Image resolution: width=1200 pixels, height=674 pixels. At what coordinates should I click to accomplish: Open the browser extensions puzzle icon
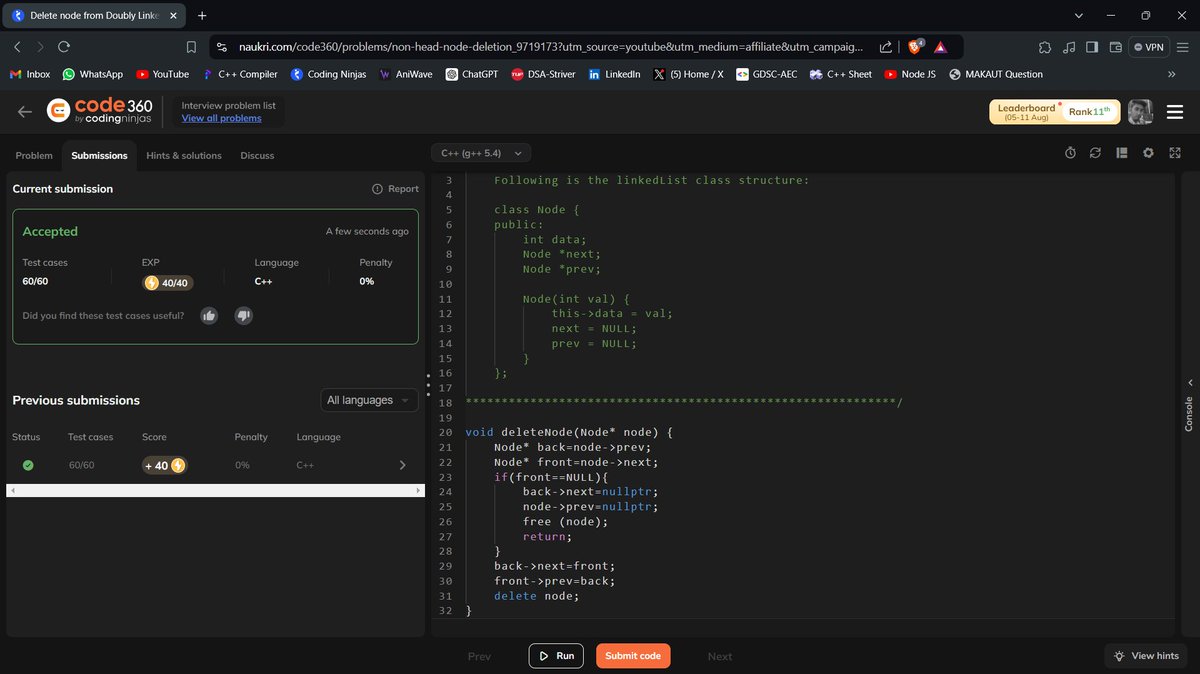[x=1045, y=47]
